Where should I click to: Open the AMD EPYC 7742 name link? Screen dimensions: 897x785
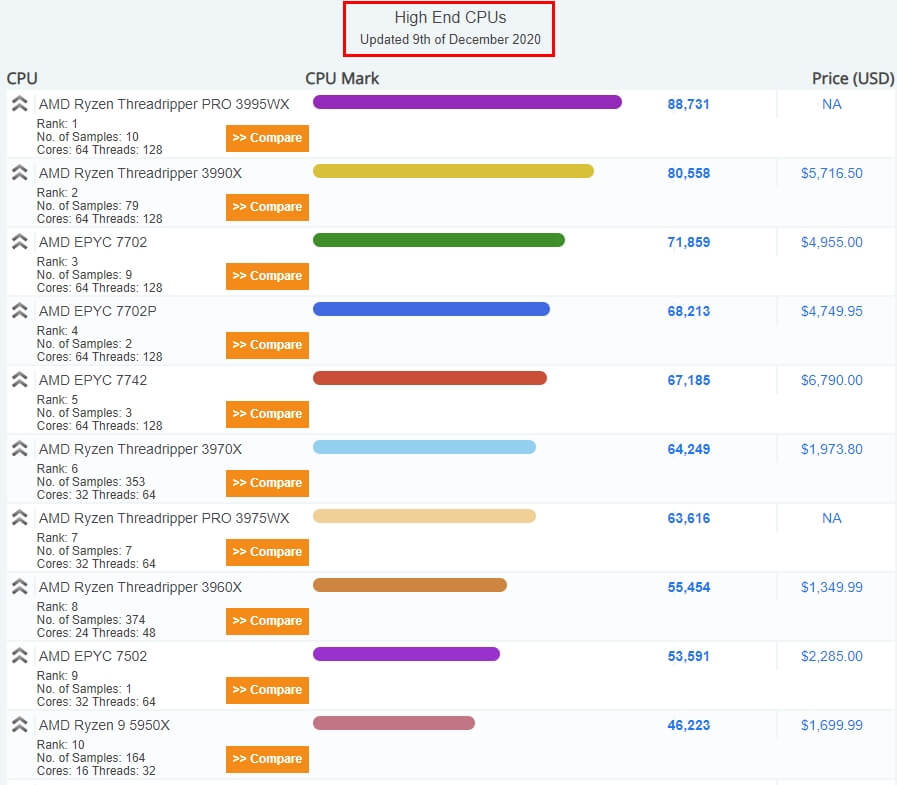point(93,380)
